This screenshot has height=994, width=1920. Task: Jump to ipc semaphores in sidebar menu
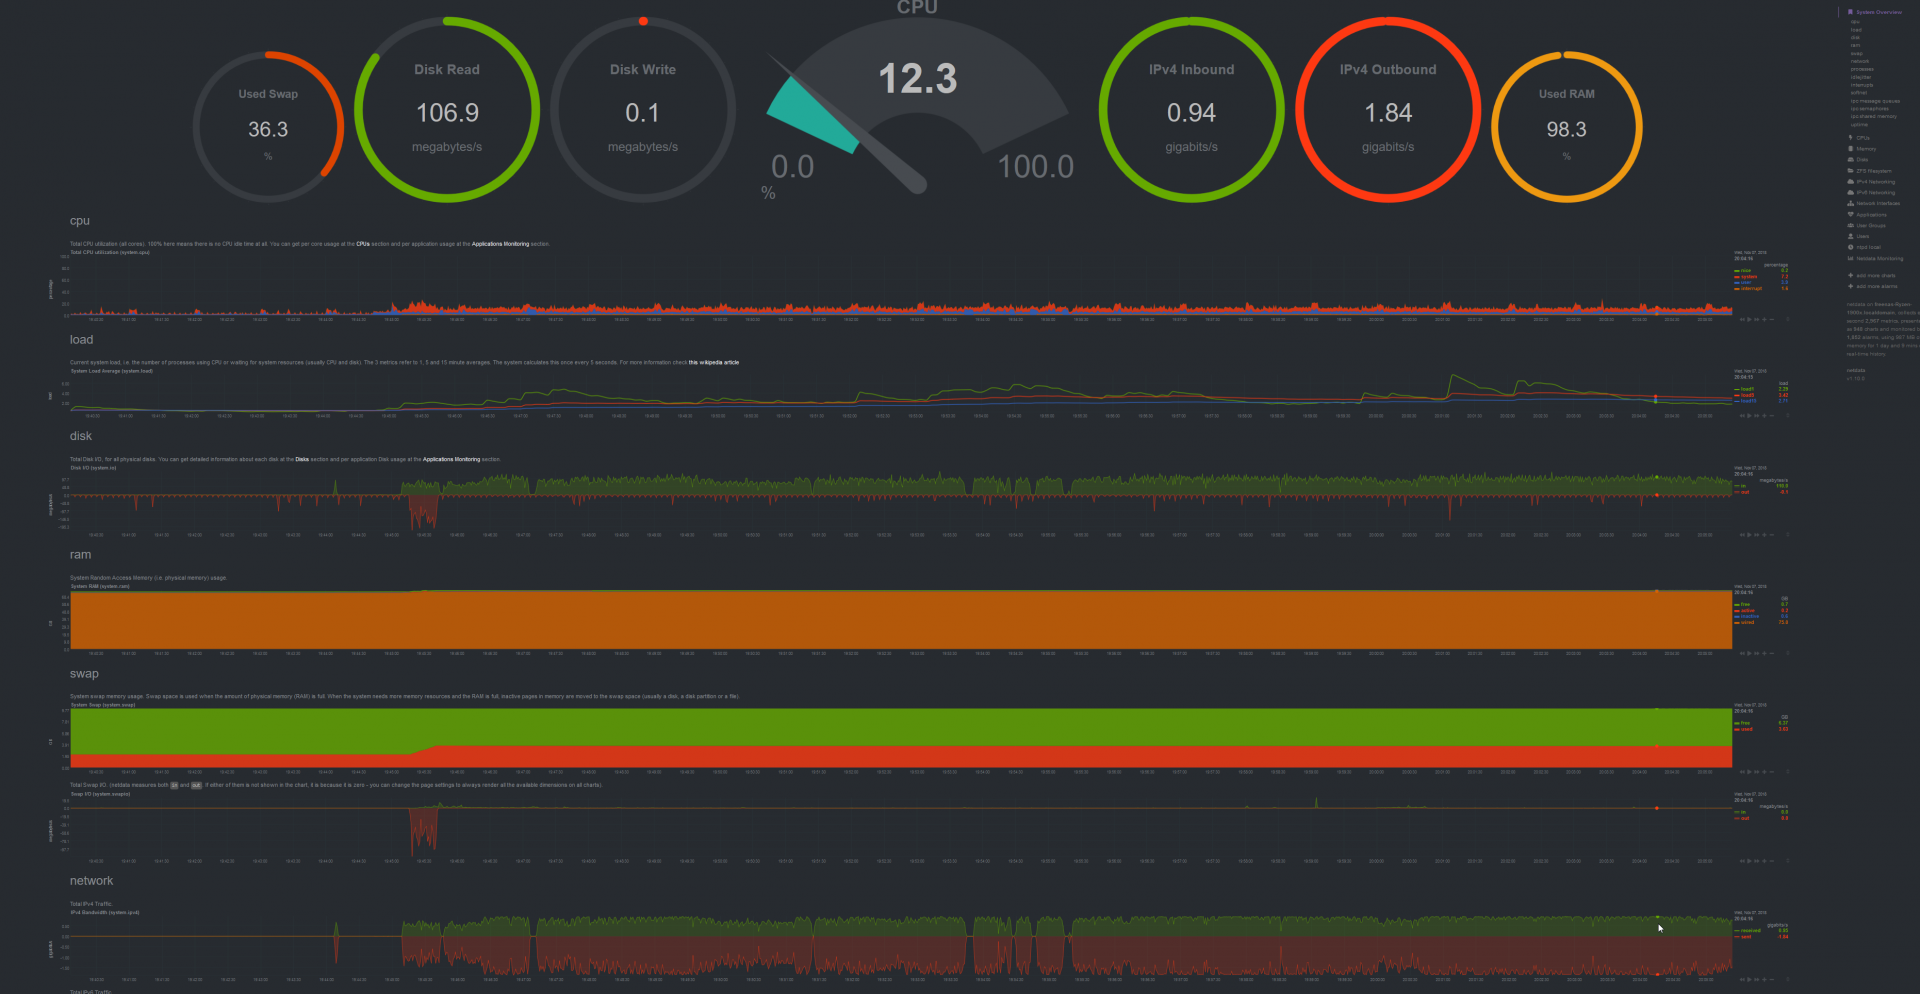click(1870, 109)
